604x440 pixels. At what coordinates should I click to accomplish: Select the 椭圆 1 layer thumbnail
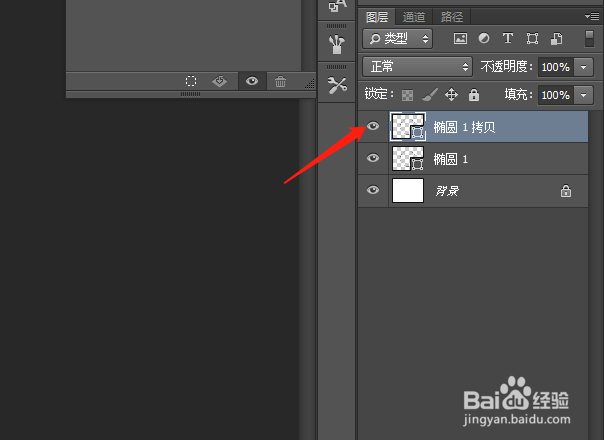[x=408, y=158]
